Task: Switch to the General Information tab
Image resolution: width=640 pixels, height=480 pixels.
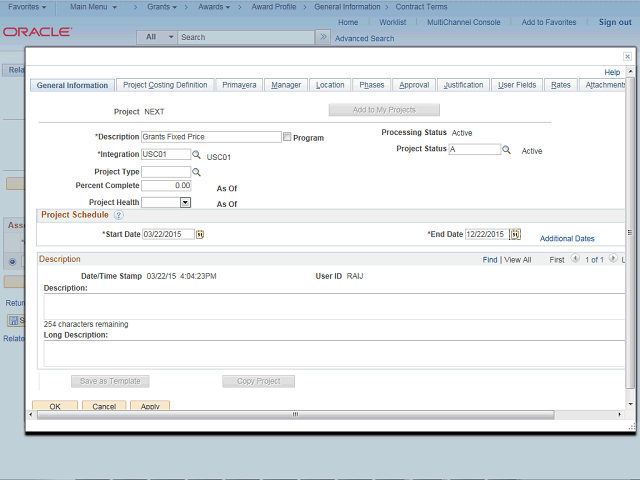Action: click(72, 85)
